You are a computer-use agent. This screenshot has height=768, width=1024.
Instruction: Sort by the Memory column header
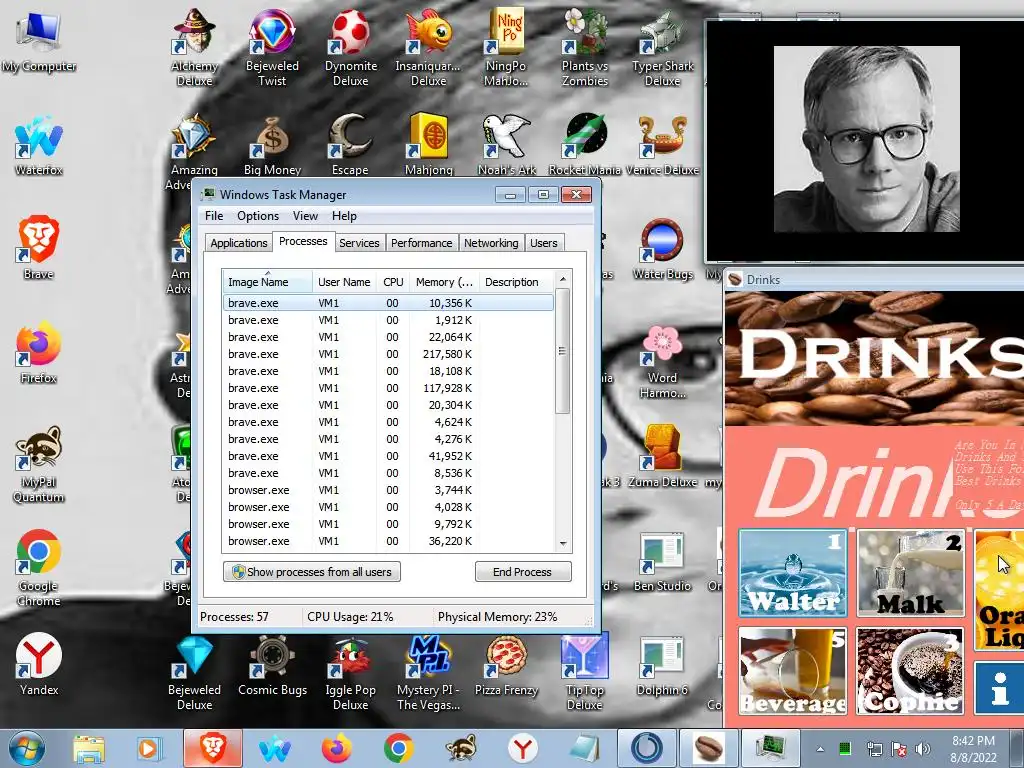(x=443, y=282)
